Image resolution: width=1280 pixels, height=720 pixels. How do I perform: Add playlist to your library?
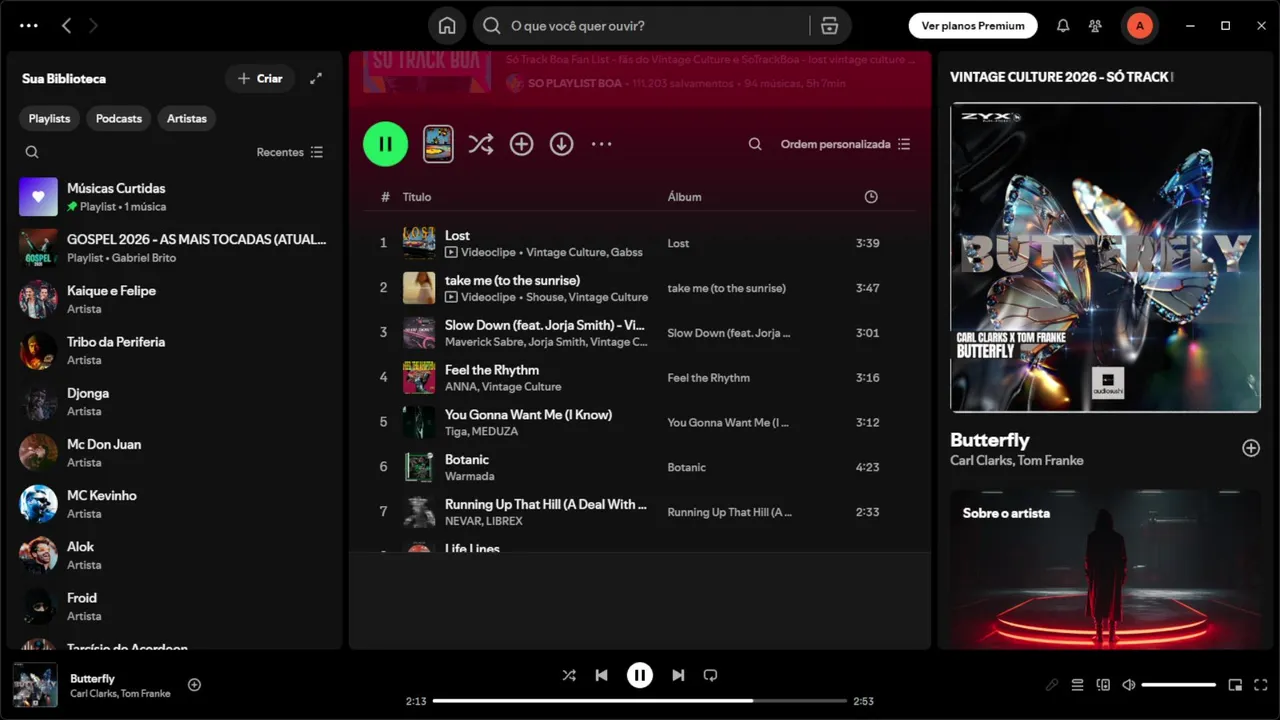pos(521,144)
